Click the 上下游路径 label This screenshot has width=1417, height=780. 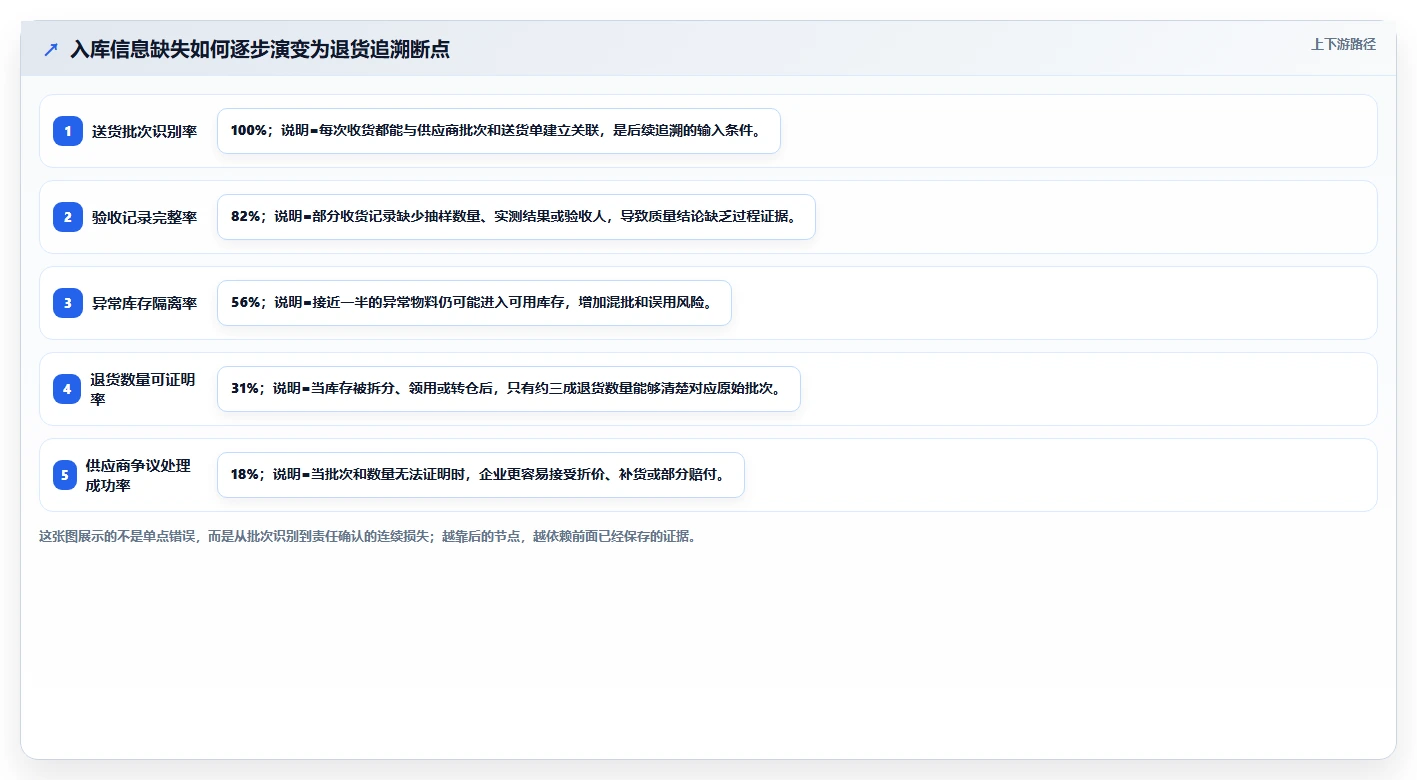(1343, 44)
